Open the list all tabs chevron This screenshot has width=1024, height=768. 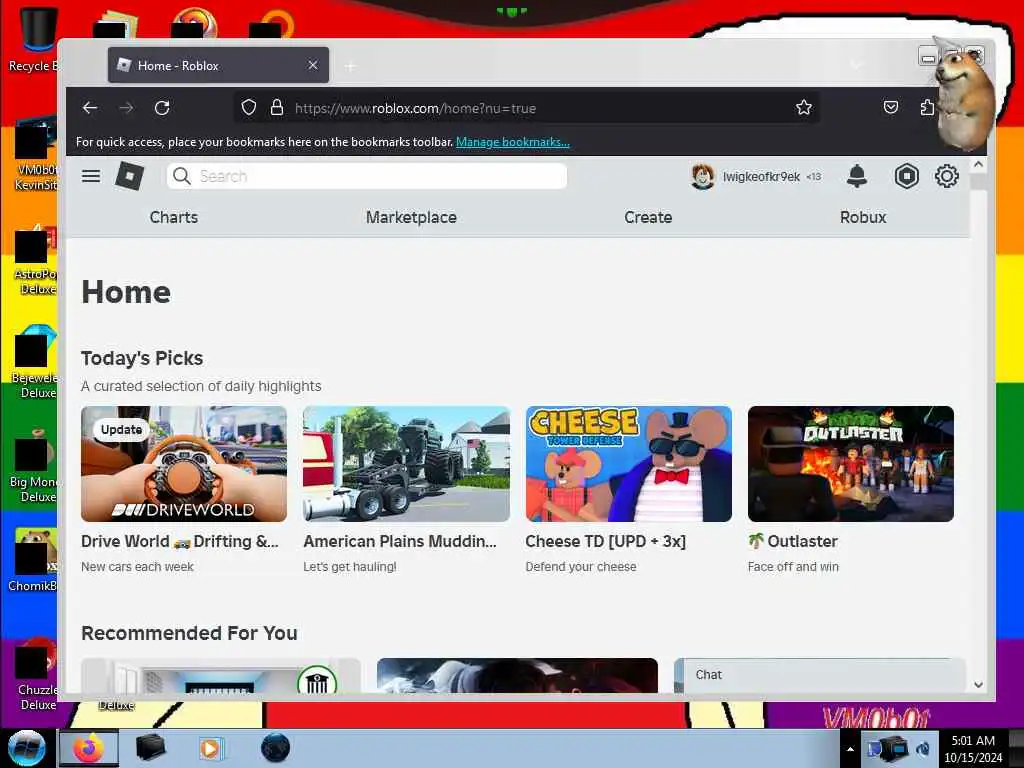856,65
